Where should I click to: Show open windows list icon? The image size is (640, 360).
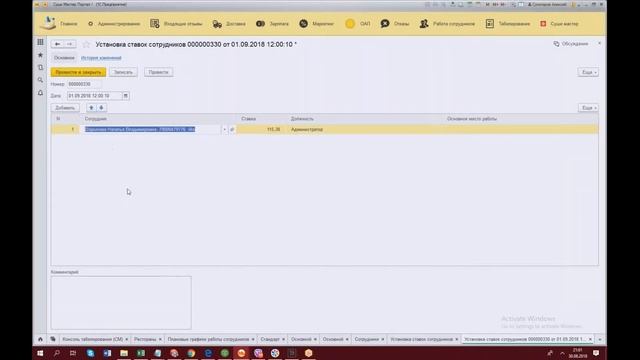(x=53, y=339)
